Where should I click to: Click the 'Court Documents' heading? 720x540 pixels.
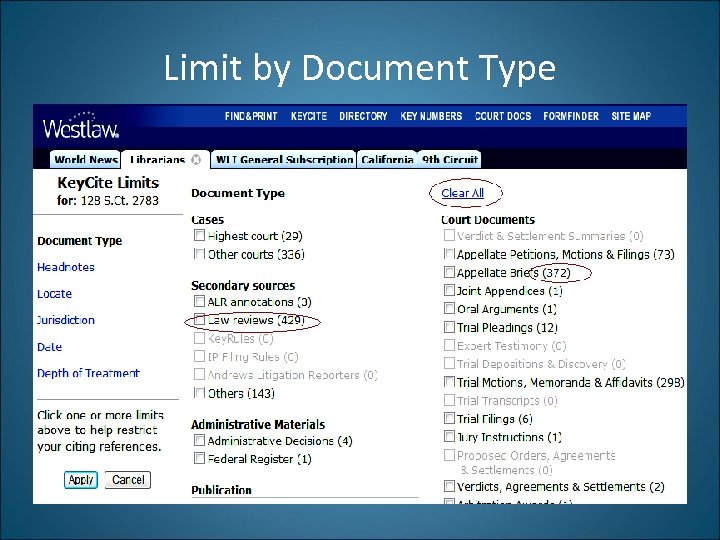(x=488, y=220)
